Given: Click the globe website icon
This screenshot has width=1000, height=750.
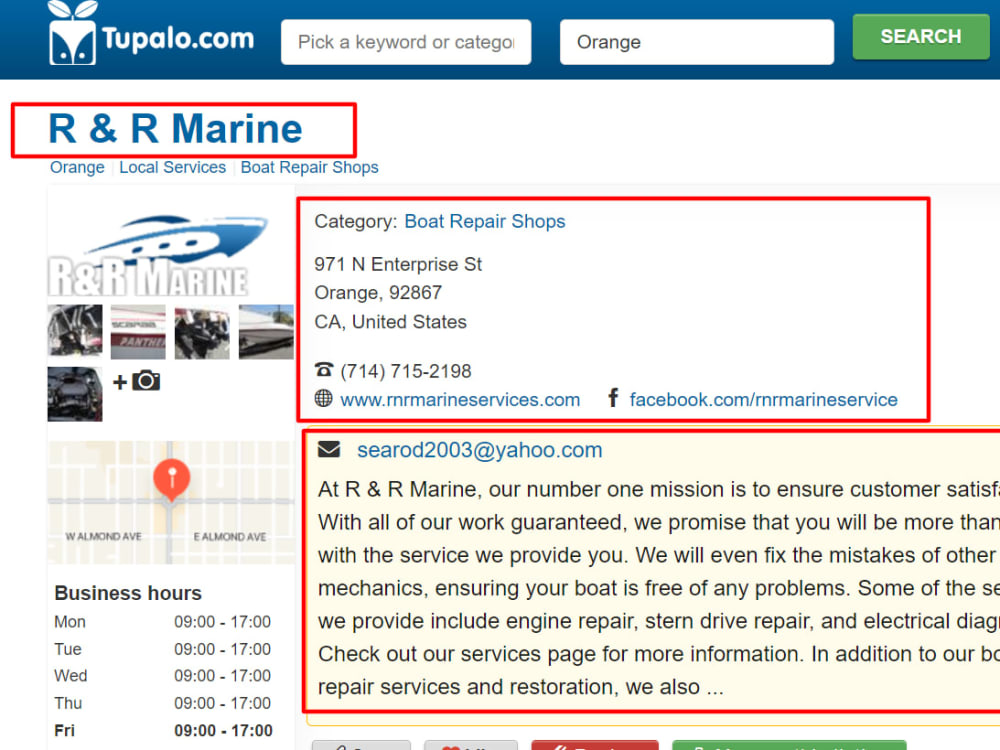Looking at the screenshot, I should [323, 399].
